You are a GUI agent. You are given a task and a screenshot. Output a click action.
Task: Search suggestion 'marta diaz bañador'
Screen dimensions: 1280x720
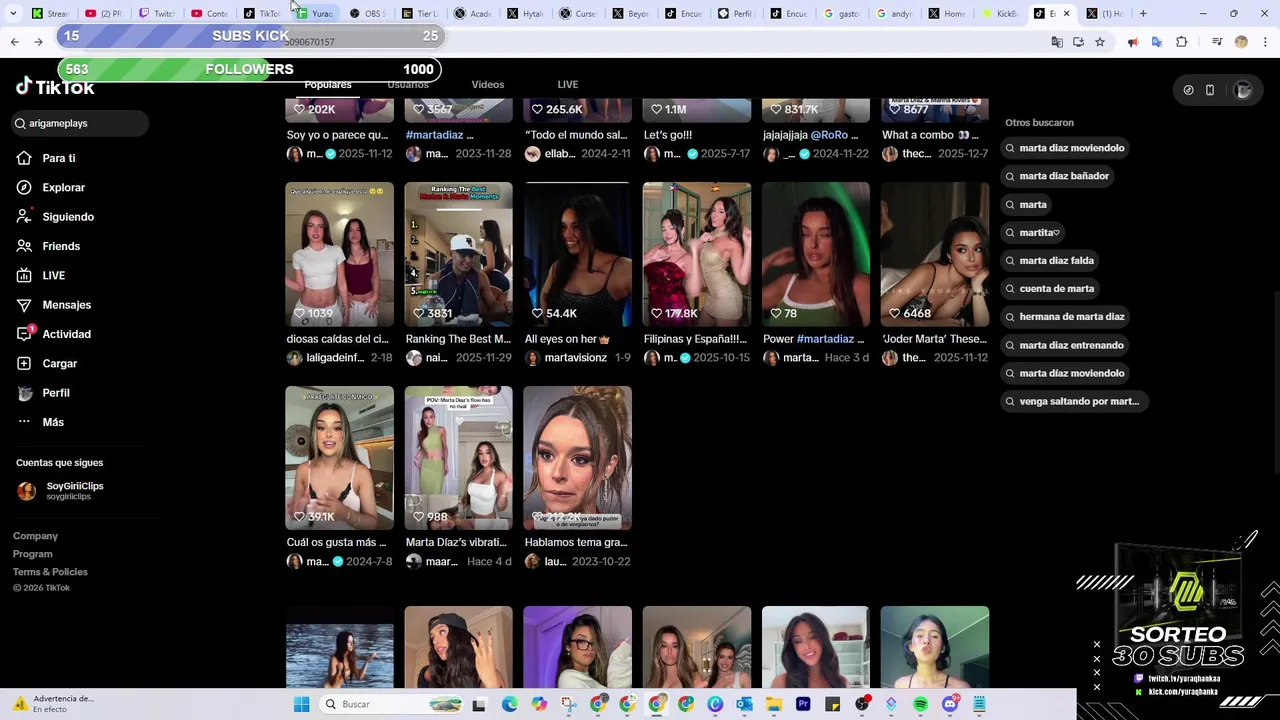click(x=1057, y=176)
